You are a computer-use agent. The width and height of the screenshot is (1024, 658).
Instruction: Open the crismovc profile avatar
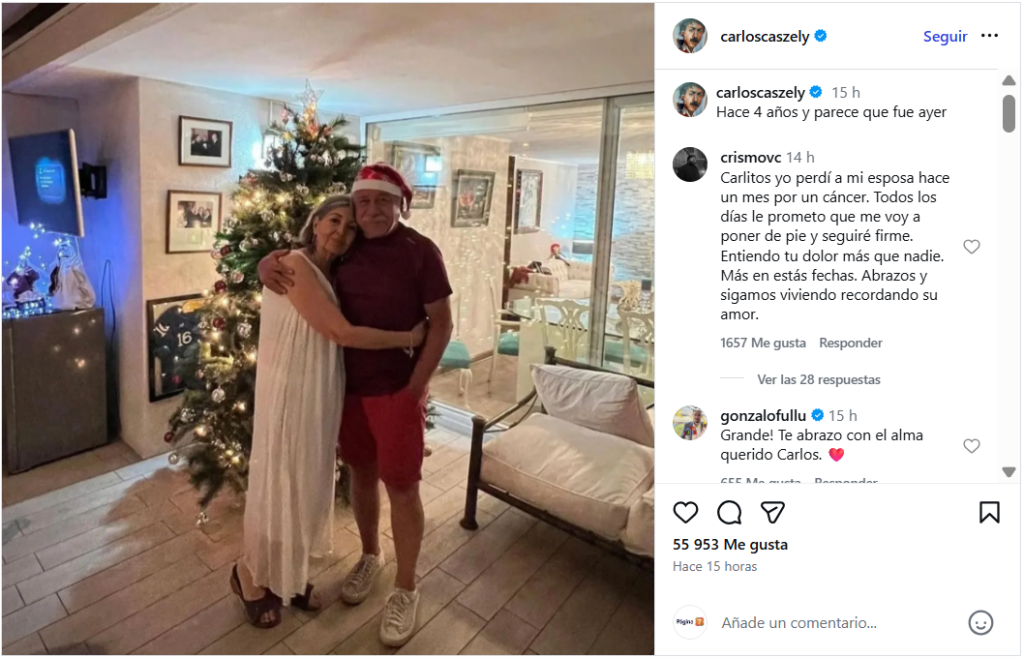pos(690,164)
